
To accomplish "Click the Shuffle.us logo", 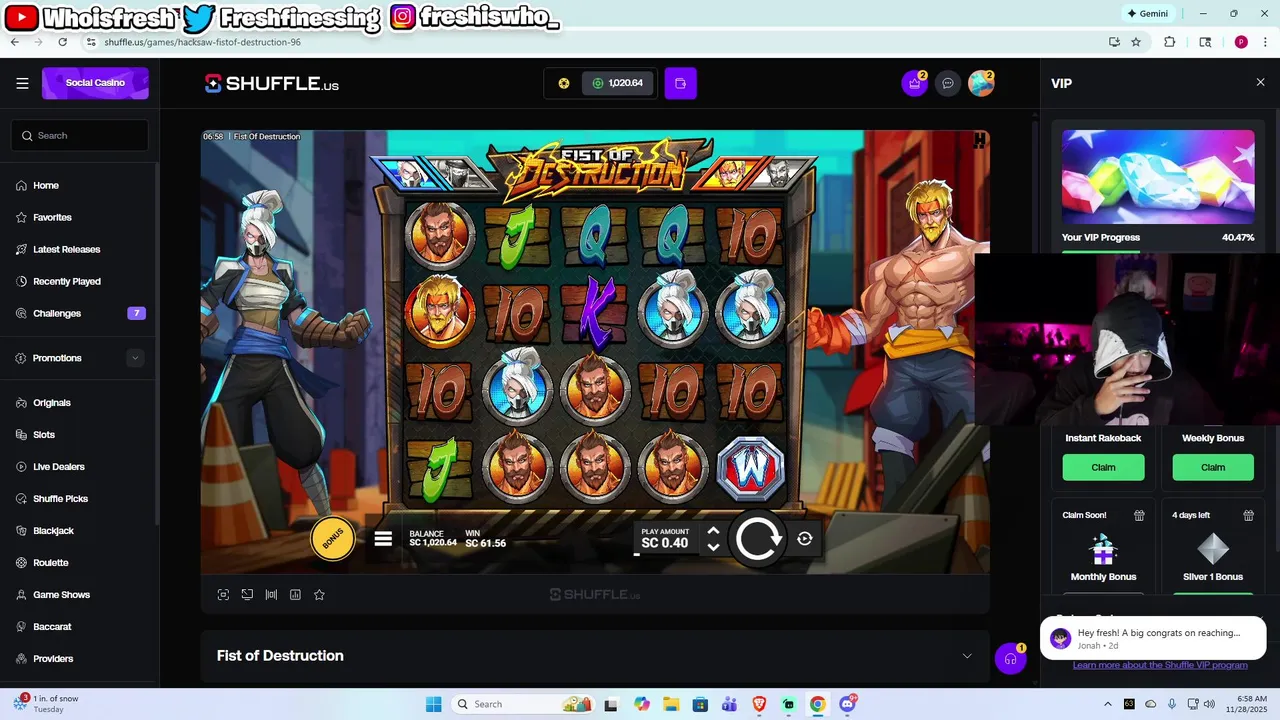I will coord(272,84).
